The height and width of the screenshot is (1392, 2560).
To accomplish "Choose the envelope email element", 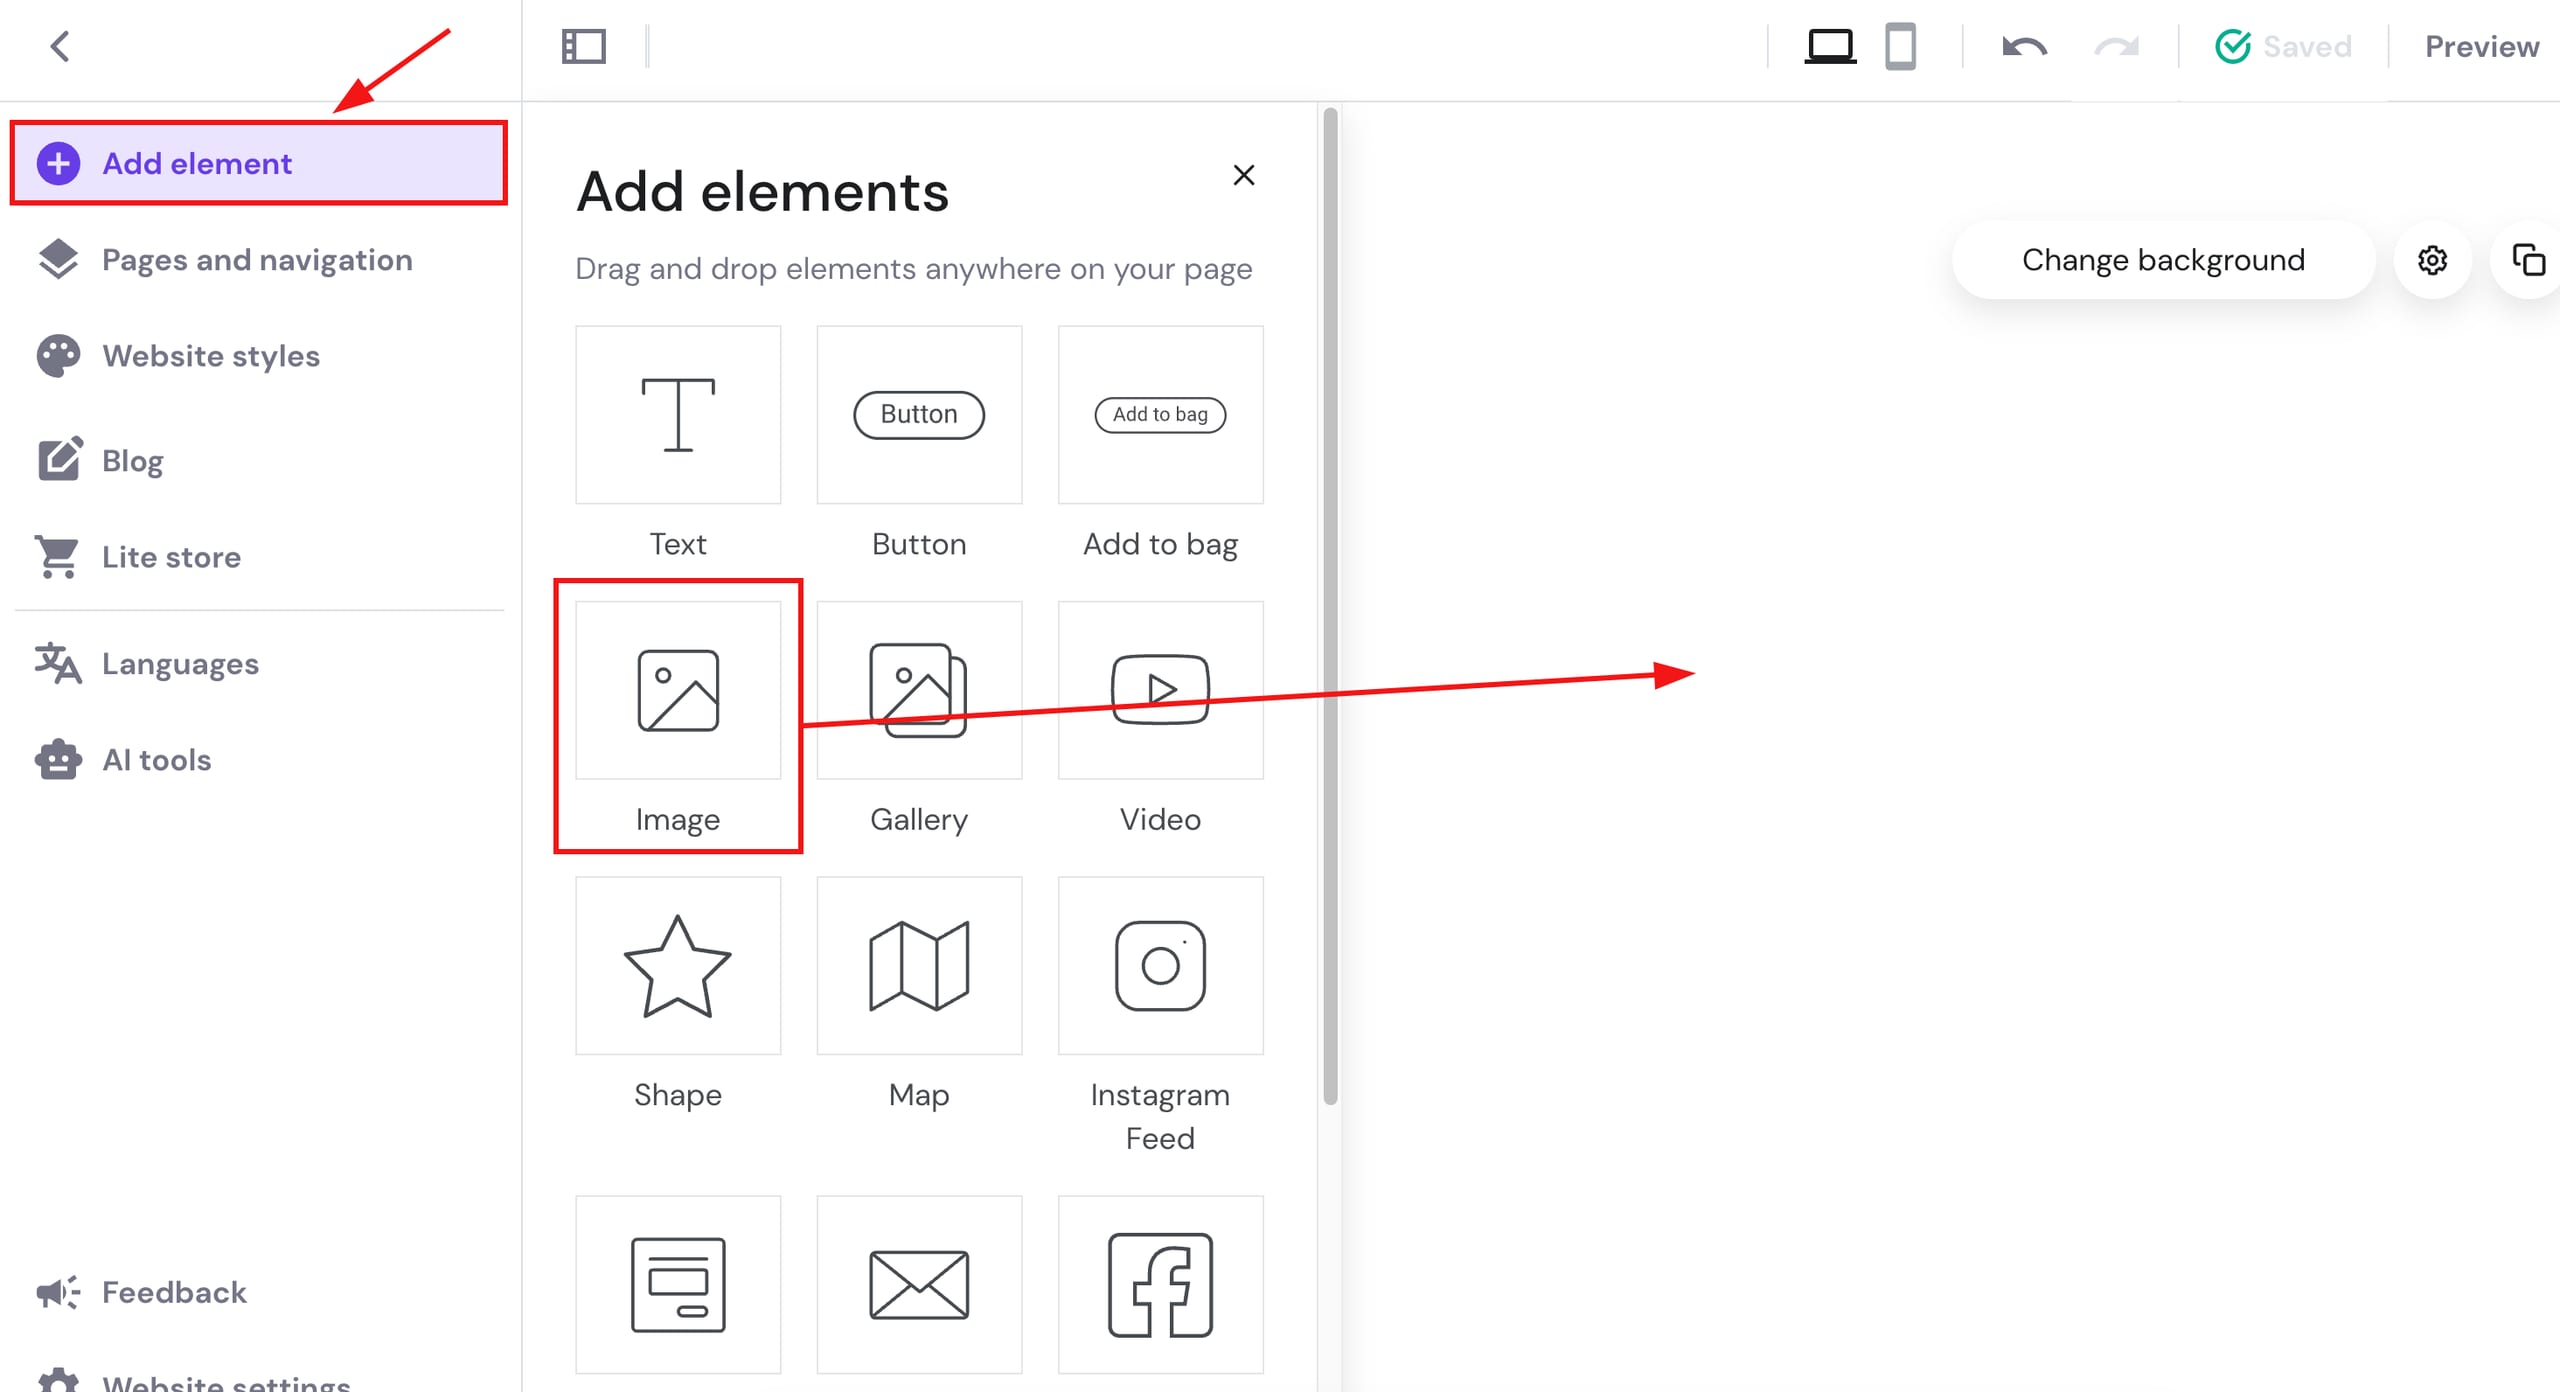I will pos(918,1284).
